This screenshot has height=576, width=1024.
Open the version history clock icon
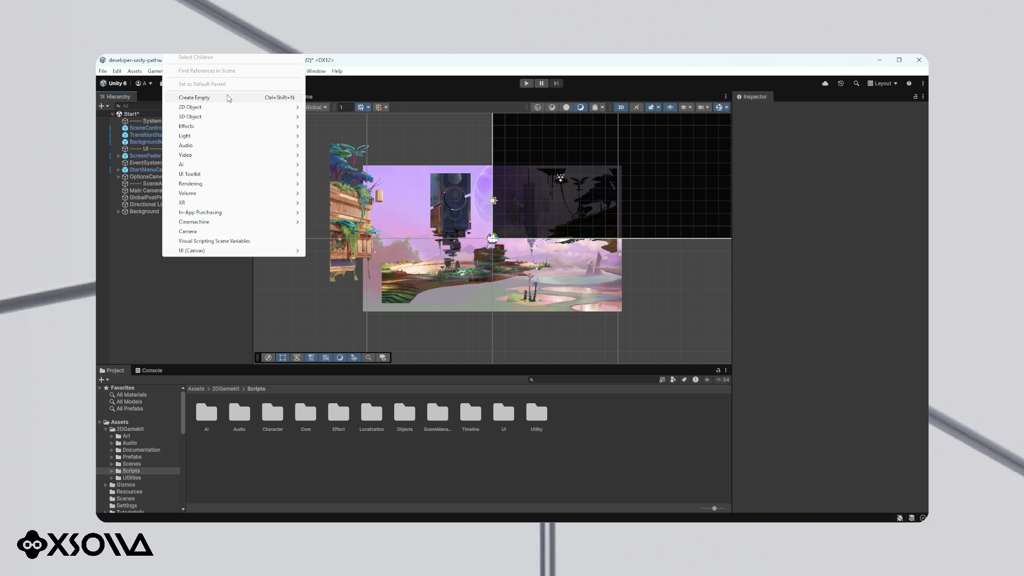point(840,84)
